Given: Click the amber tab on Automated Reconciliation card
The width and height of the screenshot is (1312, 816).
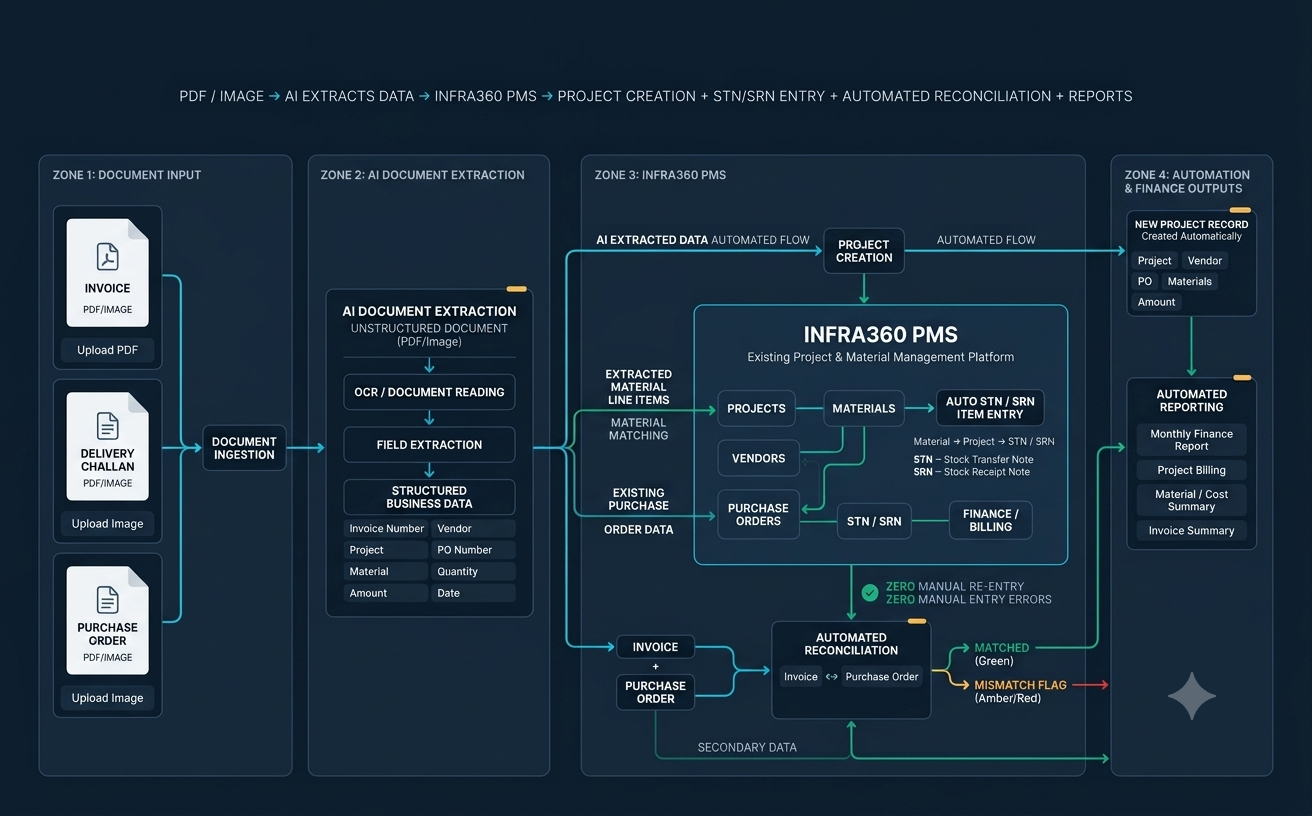Looking at the screenshot, I should (x=916, y=621).
